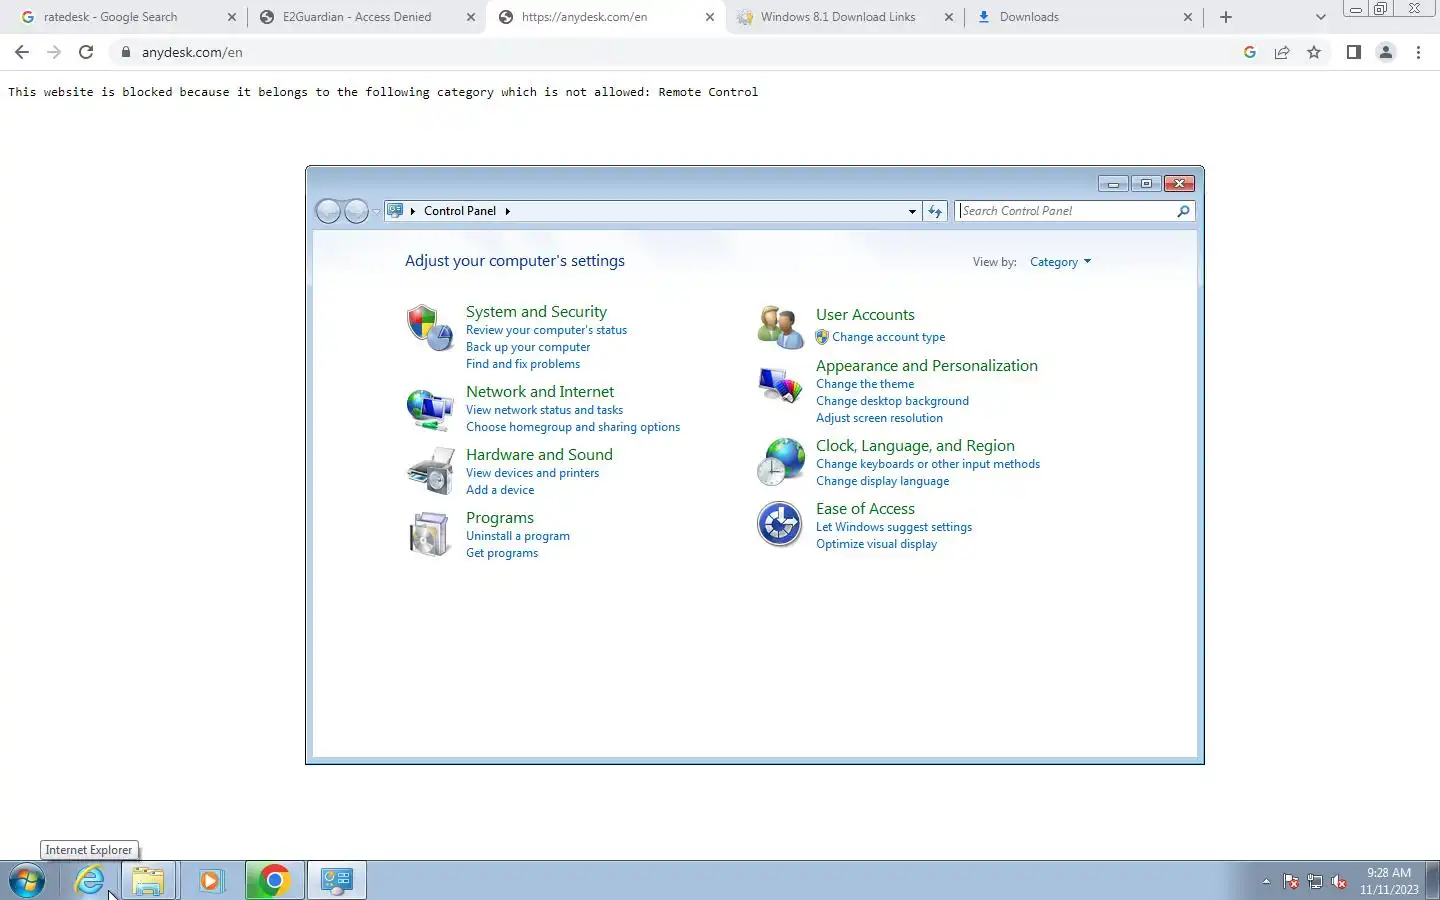
Task: Share this page from address bar
Action: pyautogui.click(x=1282, y=52)
